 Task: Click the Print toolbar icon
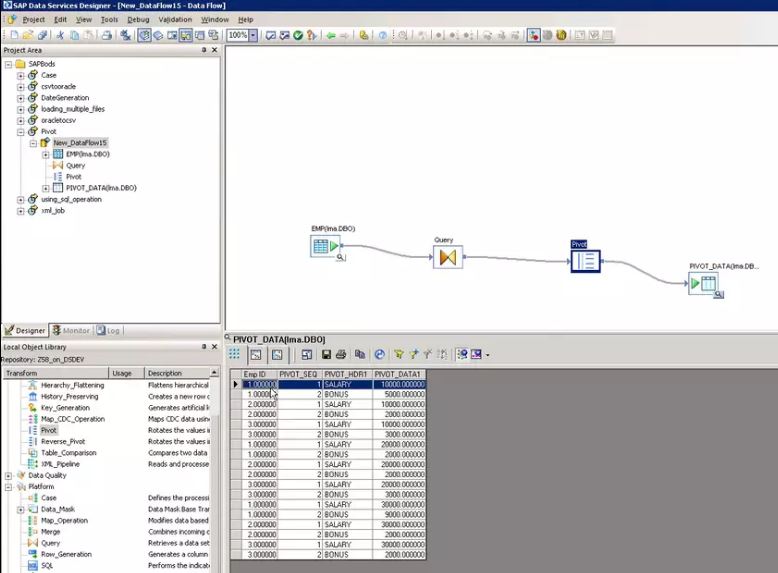(106, 35)
